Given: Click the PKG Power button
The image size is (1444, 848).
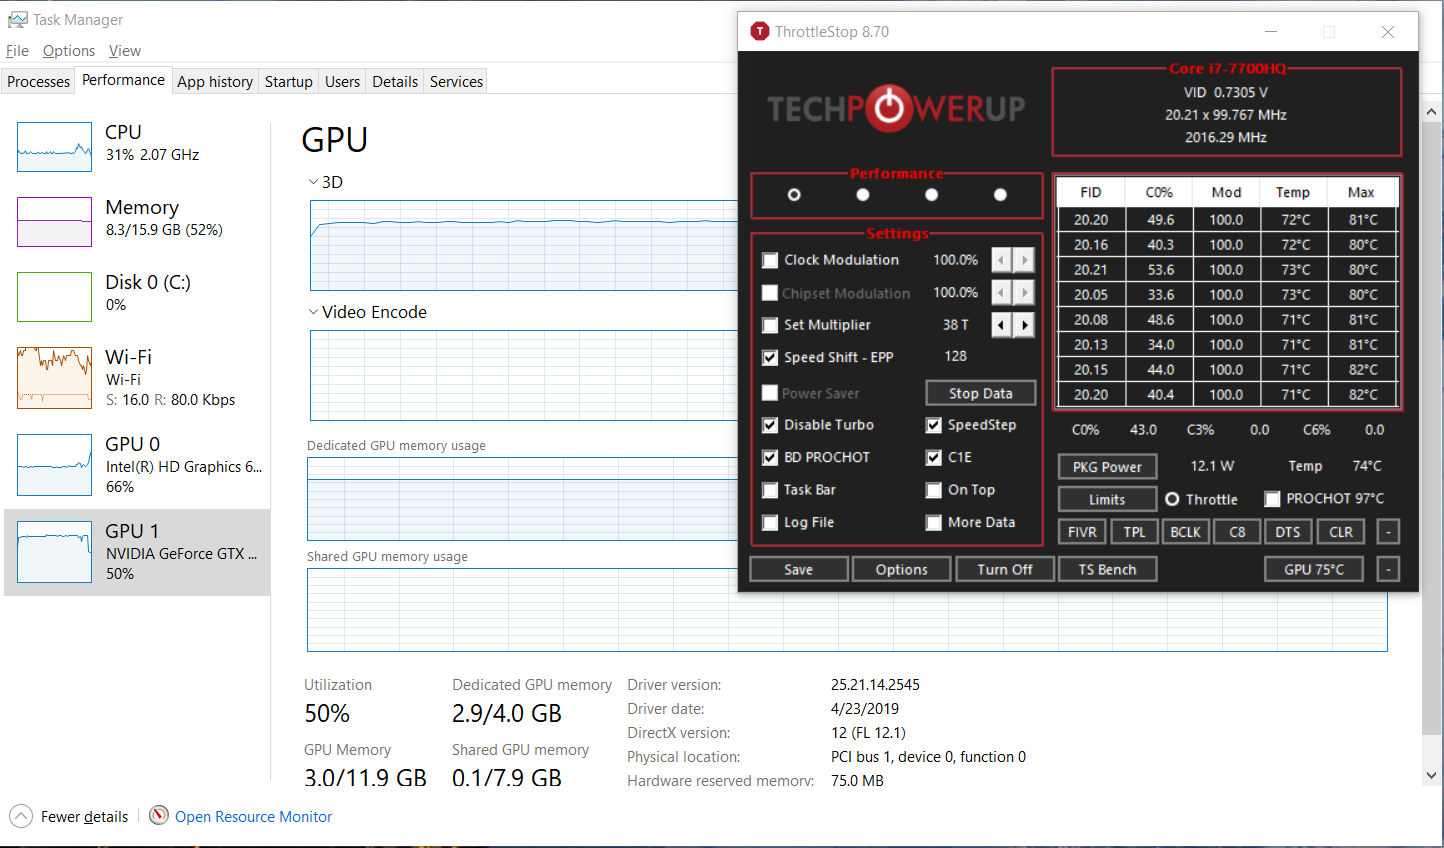Looking at the screenshot, I should pyautogui.click(x=1107, y=467).
